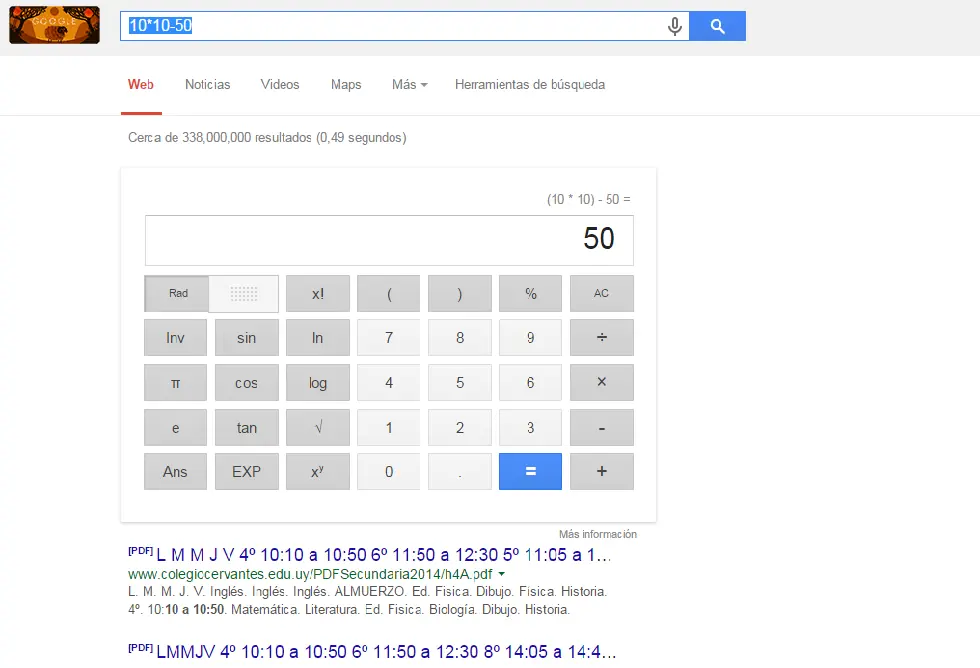
Task: Click the x to the power y key
Action: [x=318, y=472]
